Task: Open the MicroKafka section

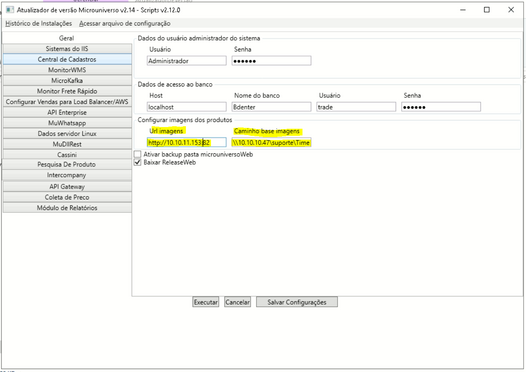Action: [67, 81]
